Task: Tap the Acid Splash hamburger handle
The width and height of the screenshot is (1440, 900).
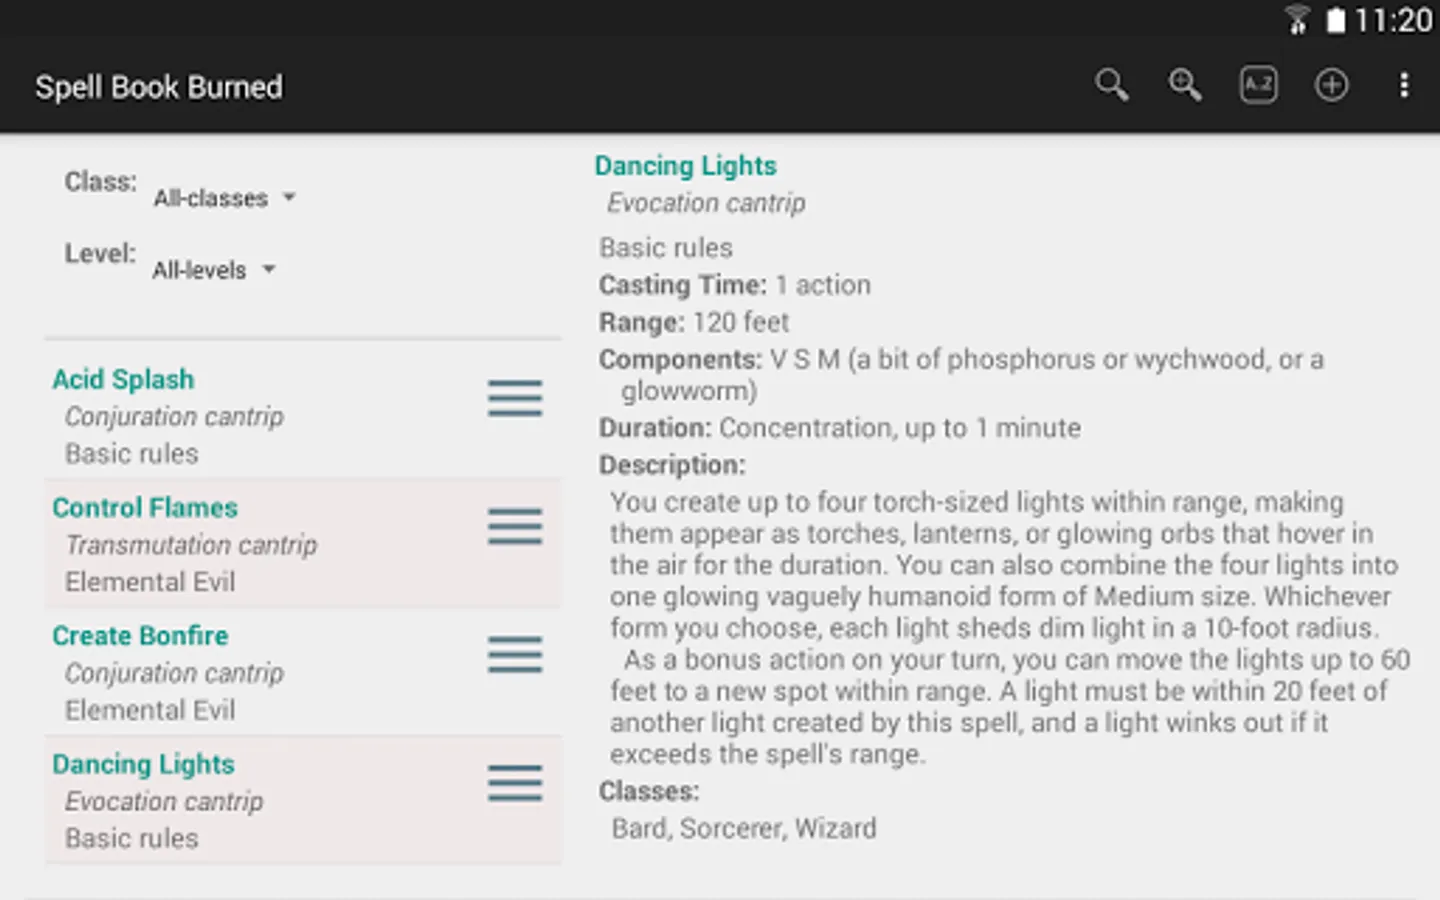Action: point(515,398)
